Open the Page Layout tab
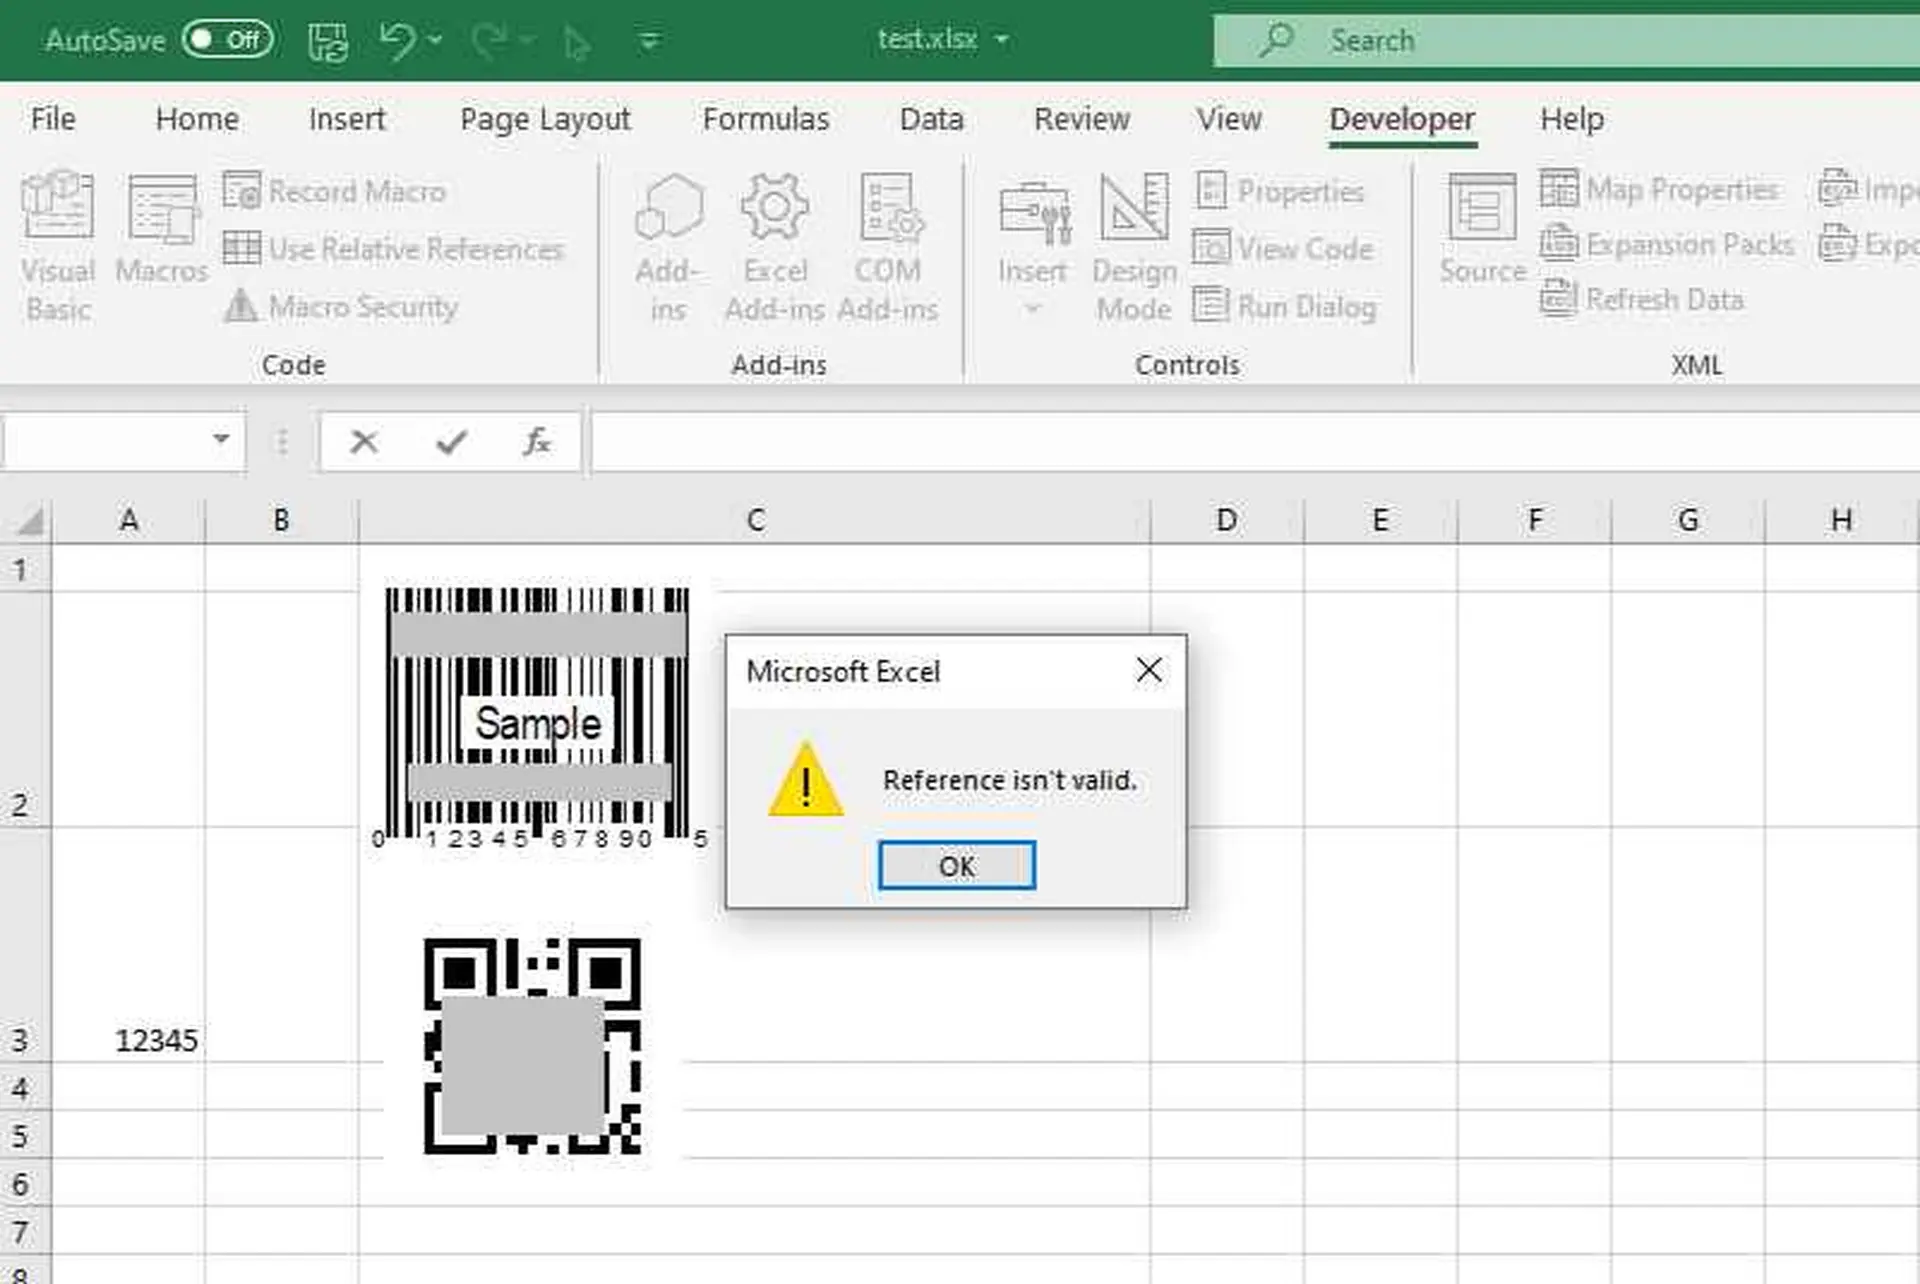1920x1284 pixels. [x=545, y=119]
